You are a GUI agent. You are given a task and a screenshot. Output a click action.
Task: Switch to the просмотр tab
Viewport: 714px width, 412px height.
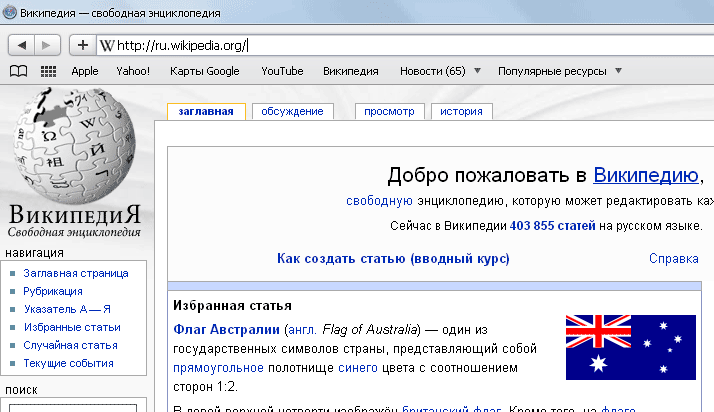point(389,112)
